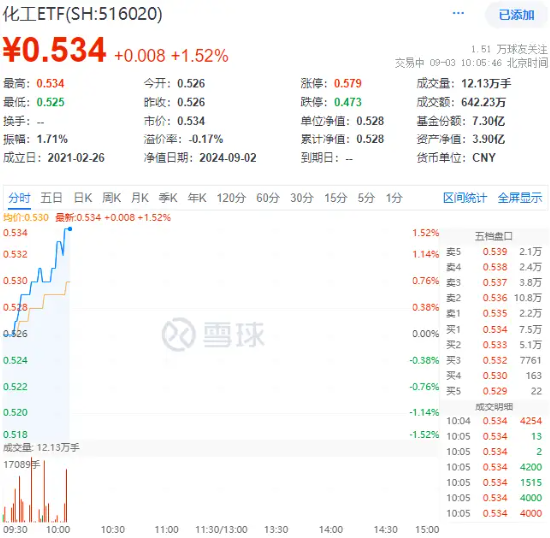Open the 周K chart tab
Image resolution: width=550 pixels, height=538 pixels.
click(112, 198)
